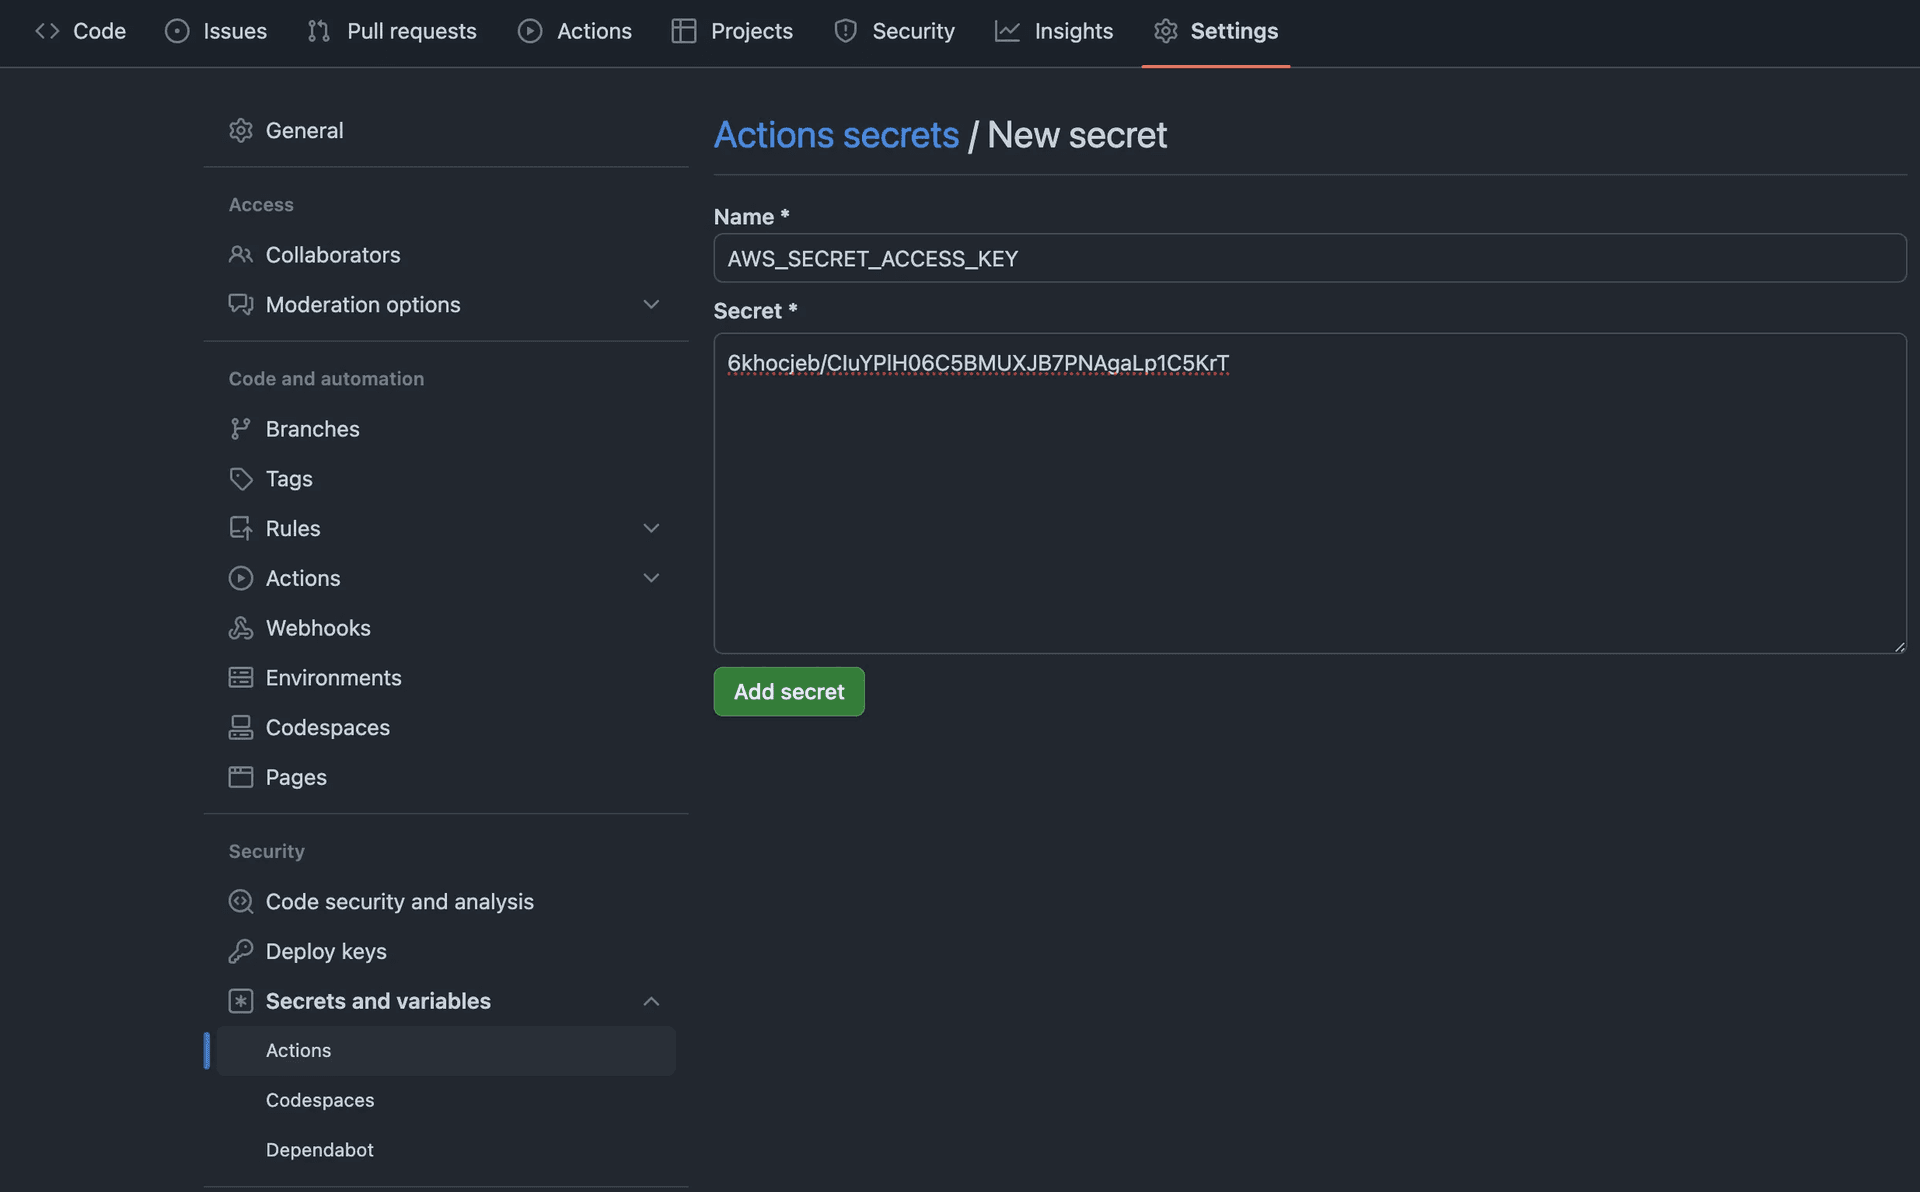Click the Webhooks icon in sidebar

[240, 628]
